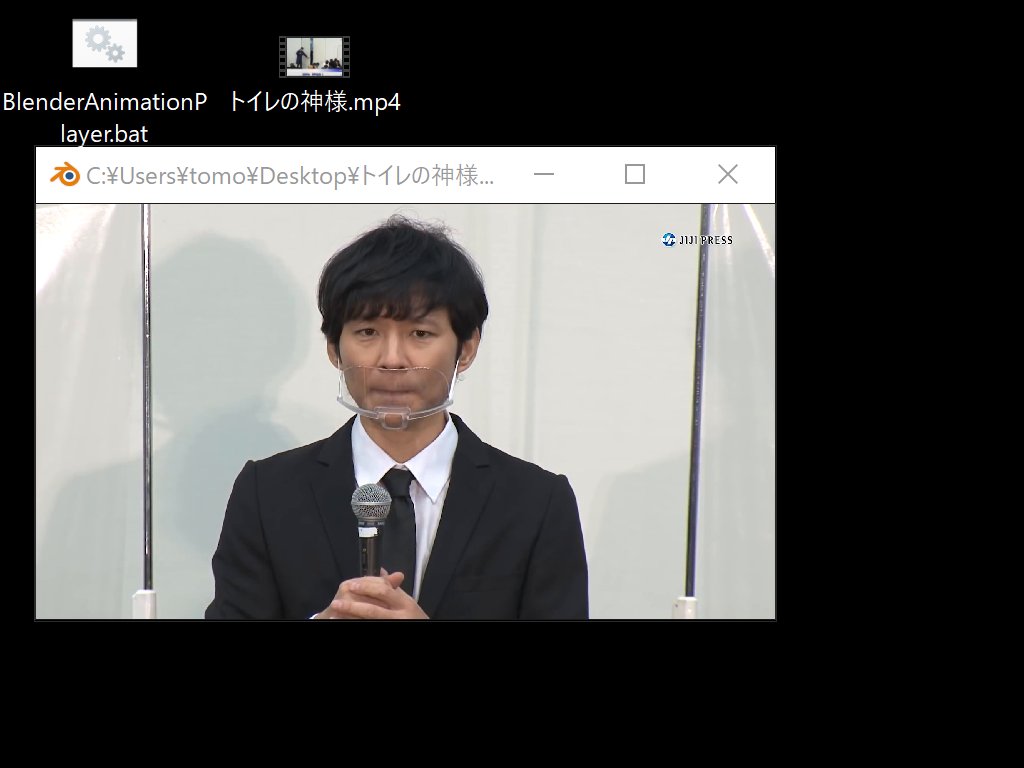Close the Blender animation player window

pyautogui.click(x=728, y=174)
